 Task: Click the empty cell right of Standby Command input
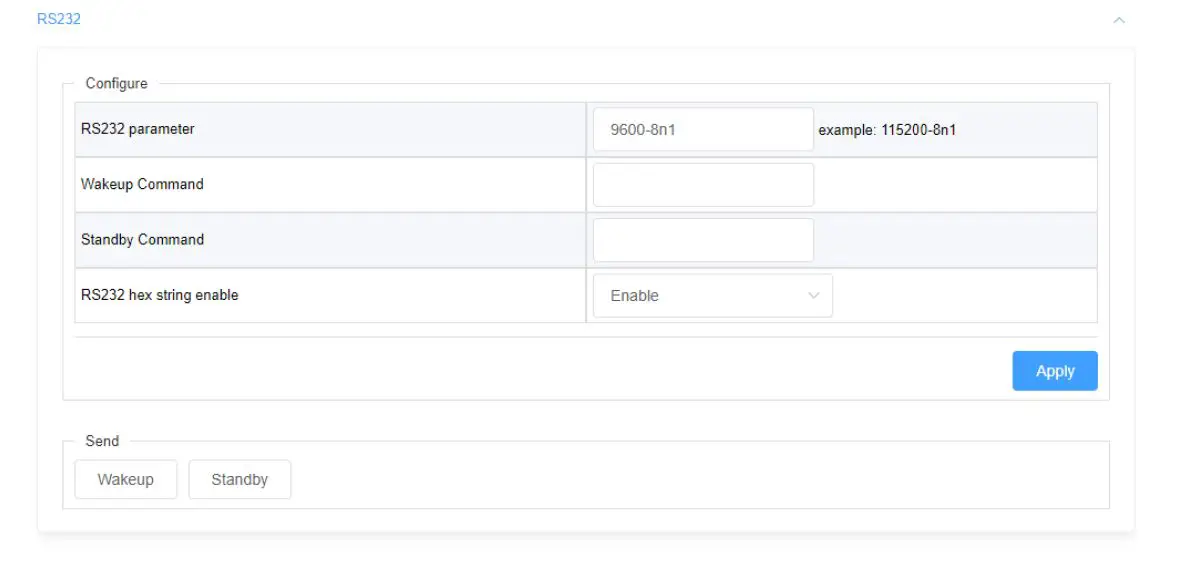click(955, 240)
